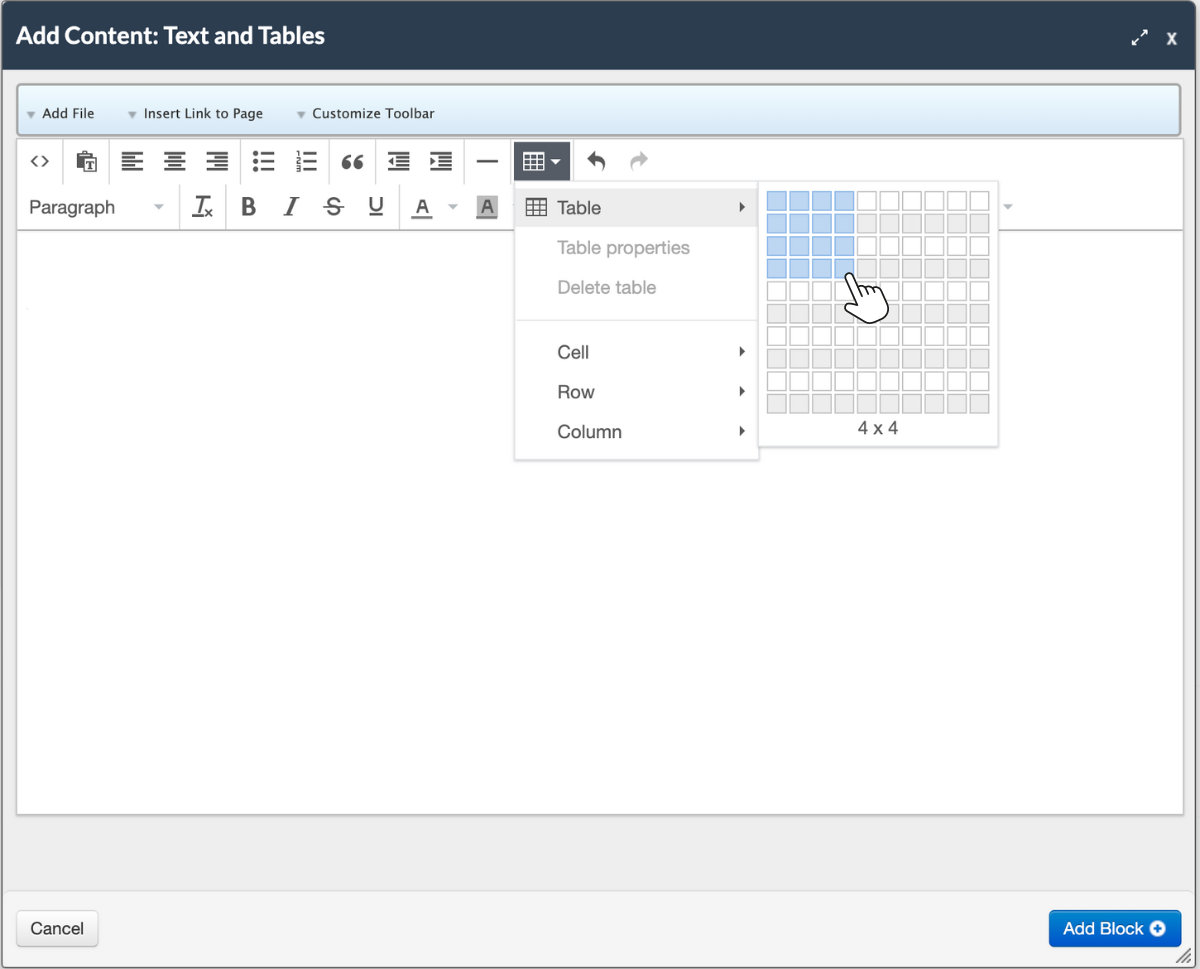
Task: Toggle italic formatting
Action: 291,207
